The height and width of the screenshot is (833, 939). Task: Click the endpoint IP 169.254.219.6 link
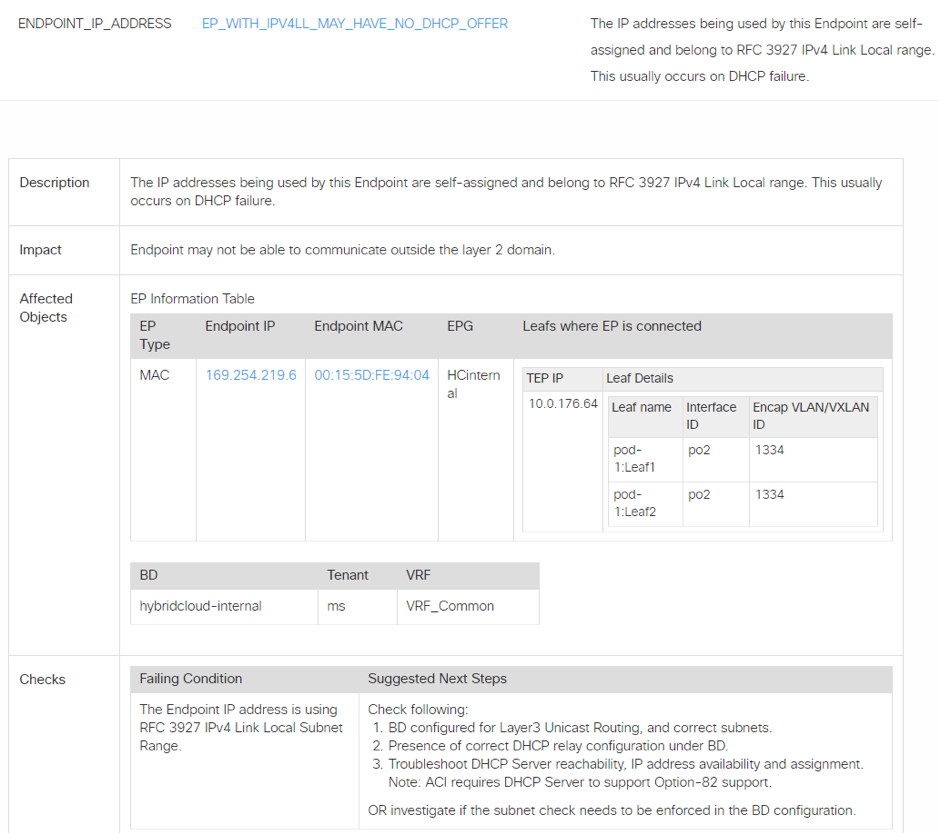(x=250, y=375)
